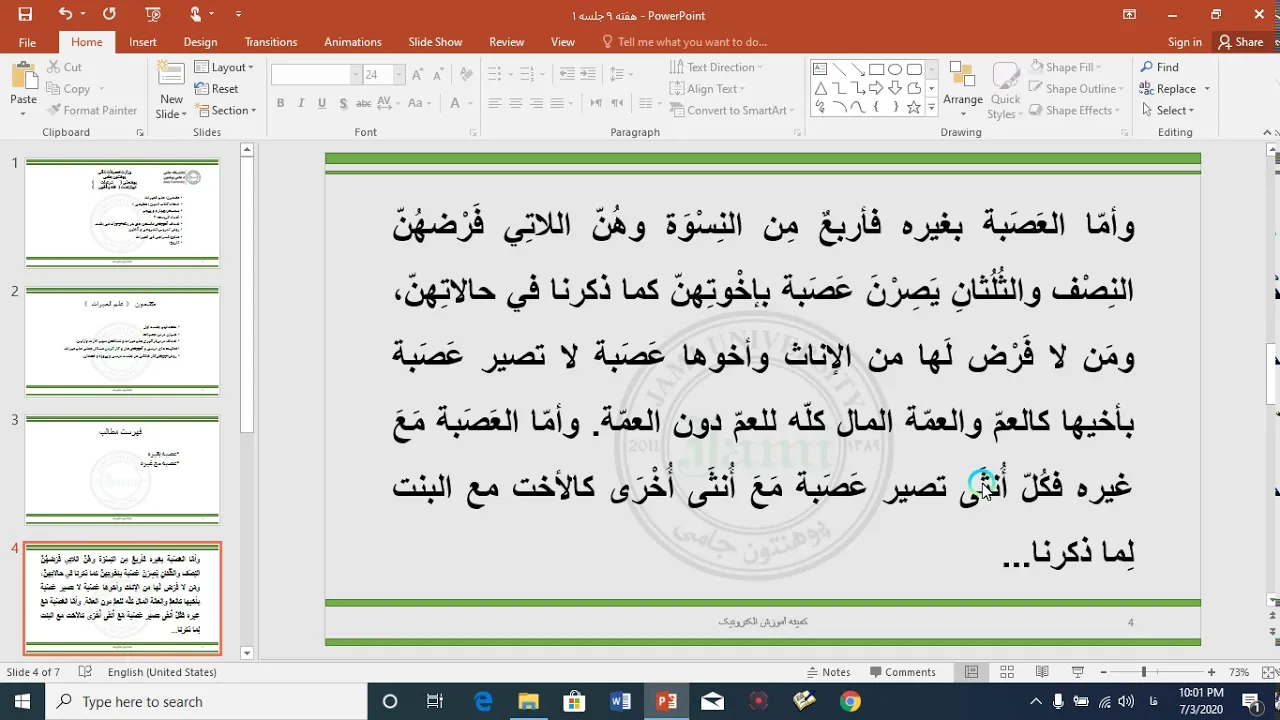Toggle text Shadow
The height and width of the screenshot is (720, 1280).
click(342, 103)
